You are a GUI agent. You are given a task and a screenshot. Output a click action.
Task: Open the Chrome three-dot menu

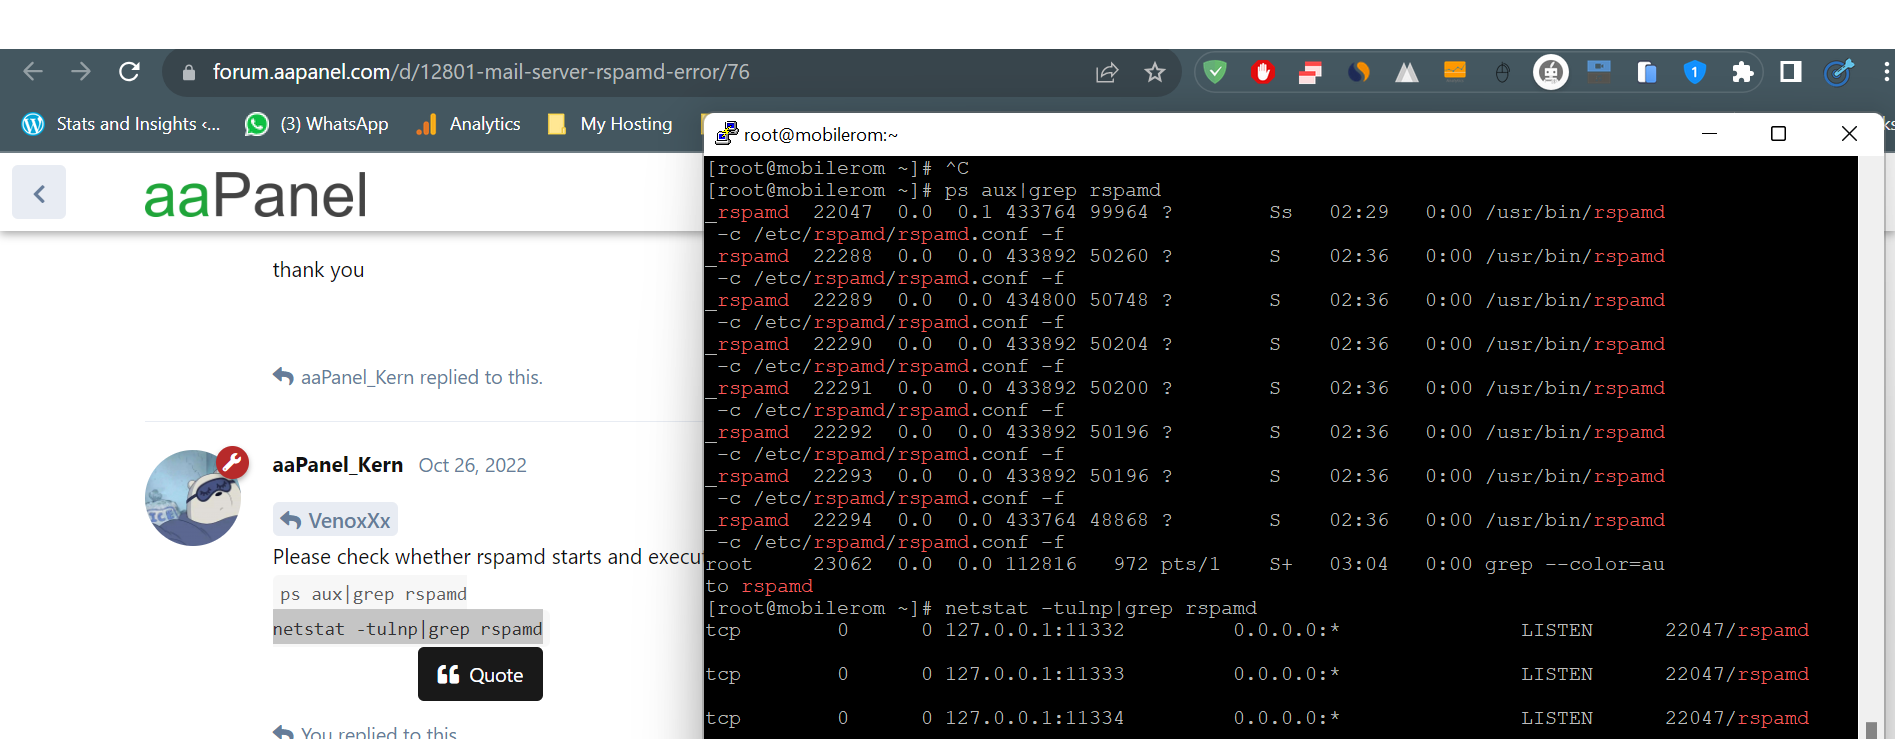pyautogui.click(x=1886, y=72)
